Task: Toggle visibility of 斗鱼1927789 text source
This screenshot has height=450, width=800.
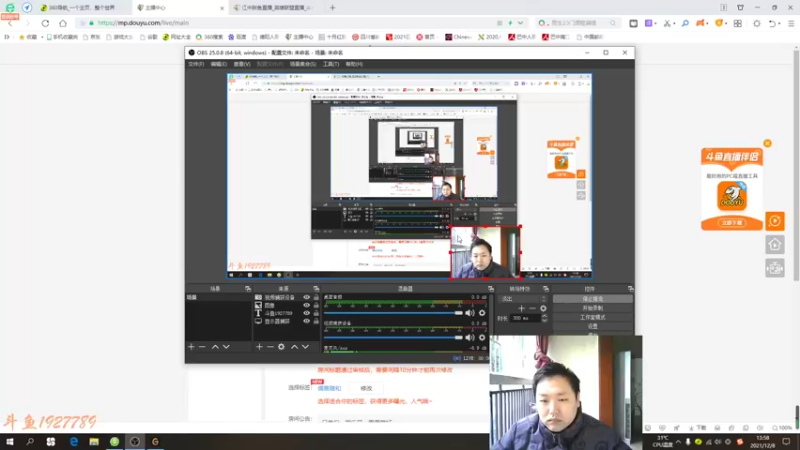Action: pos(307,313)
